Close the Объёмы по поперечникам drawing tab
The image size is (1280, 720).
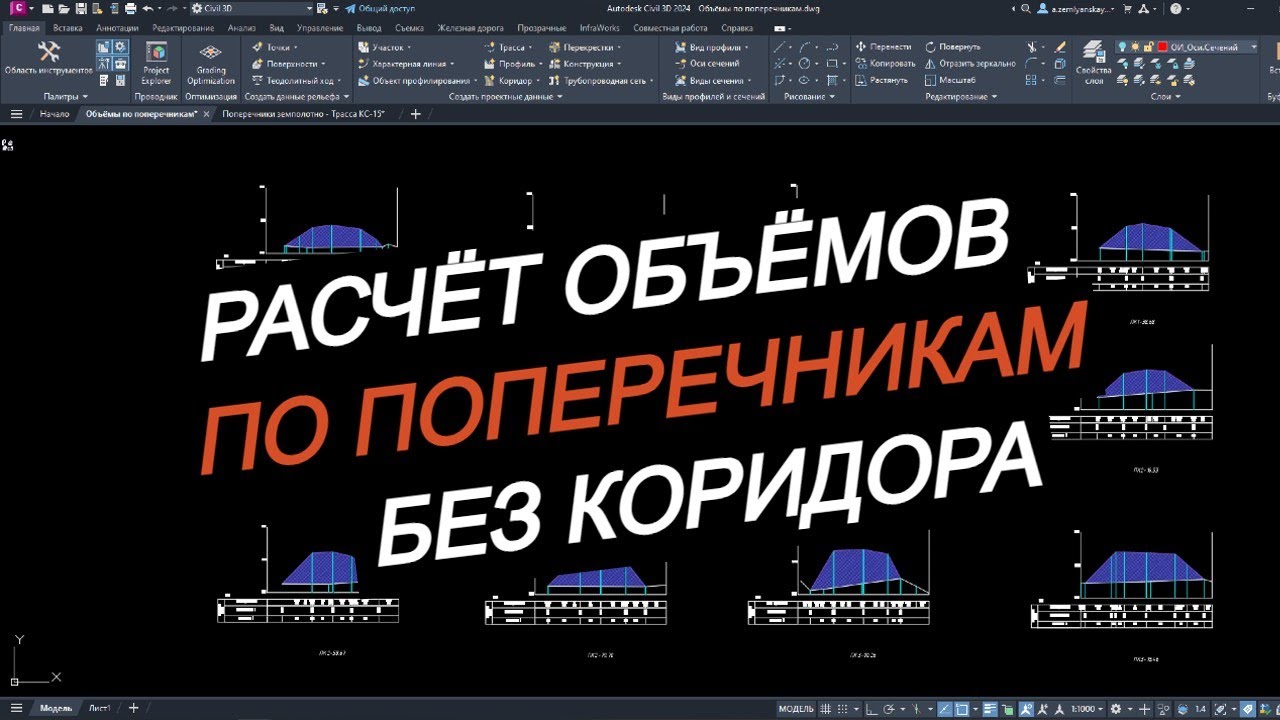point(206,114)
